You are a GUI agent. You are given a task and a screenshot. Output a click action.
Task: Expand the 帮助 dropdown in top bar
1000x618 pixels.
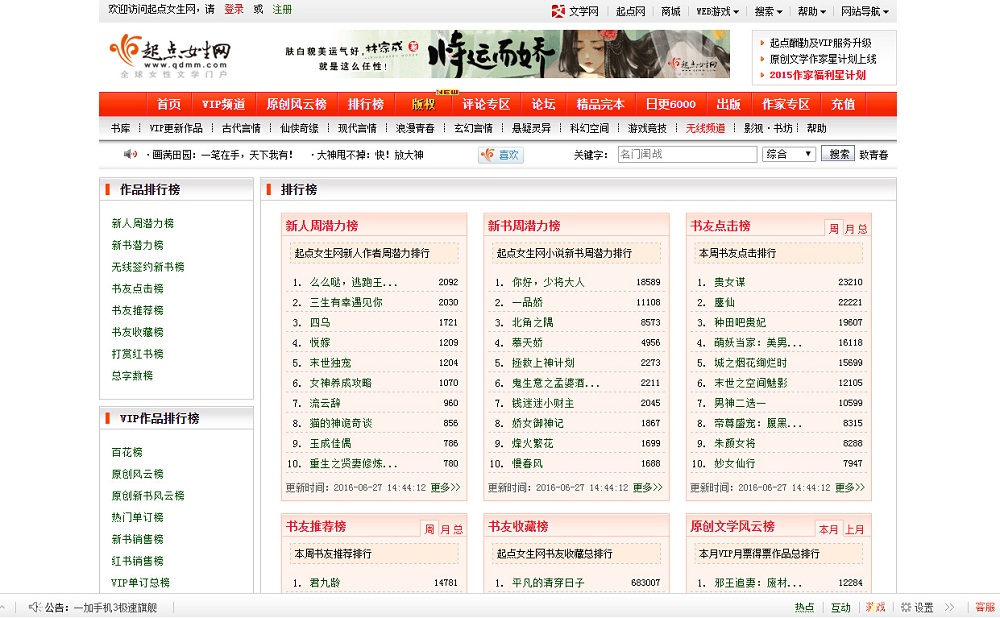811,11
